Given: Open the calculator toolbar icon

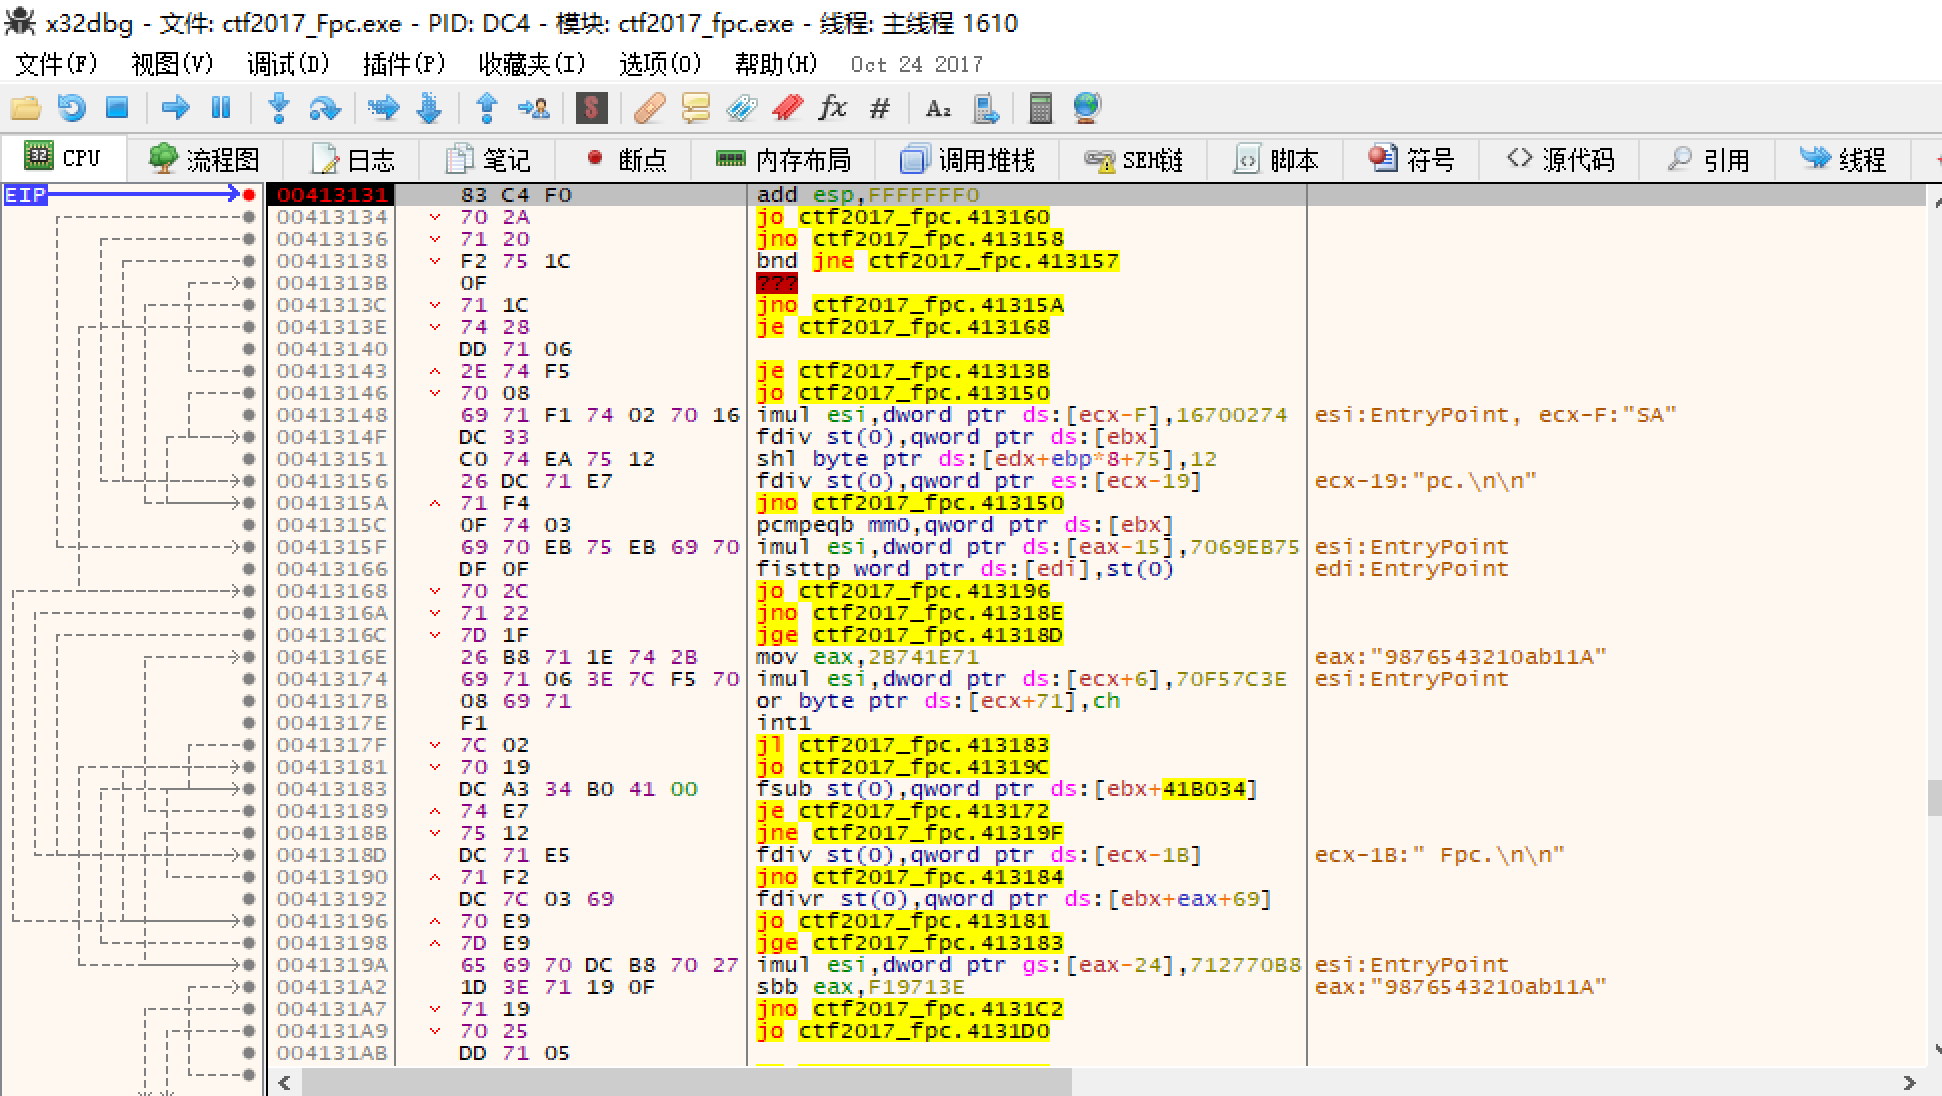Looking at the screenshot, I should (x=1040, y=108).
